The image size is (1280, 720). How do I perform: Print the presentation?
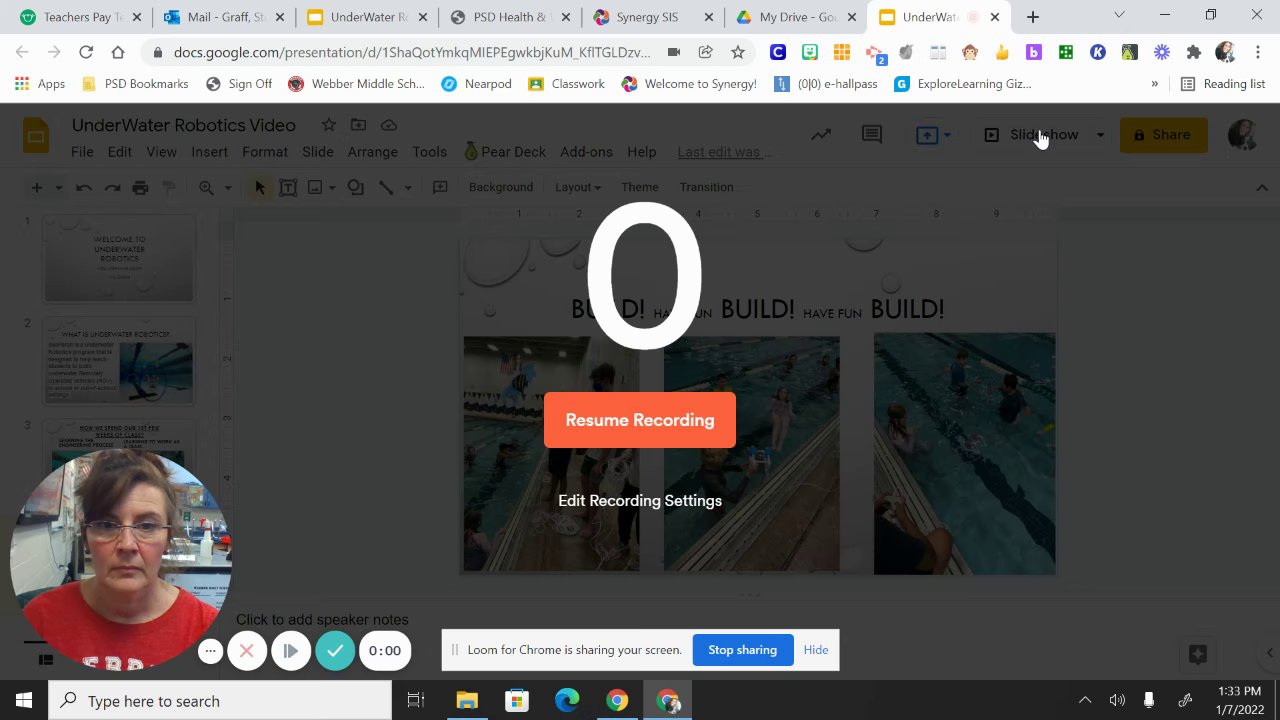coord(140,187)
